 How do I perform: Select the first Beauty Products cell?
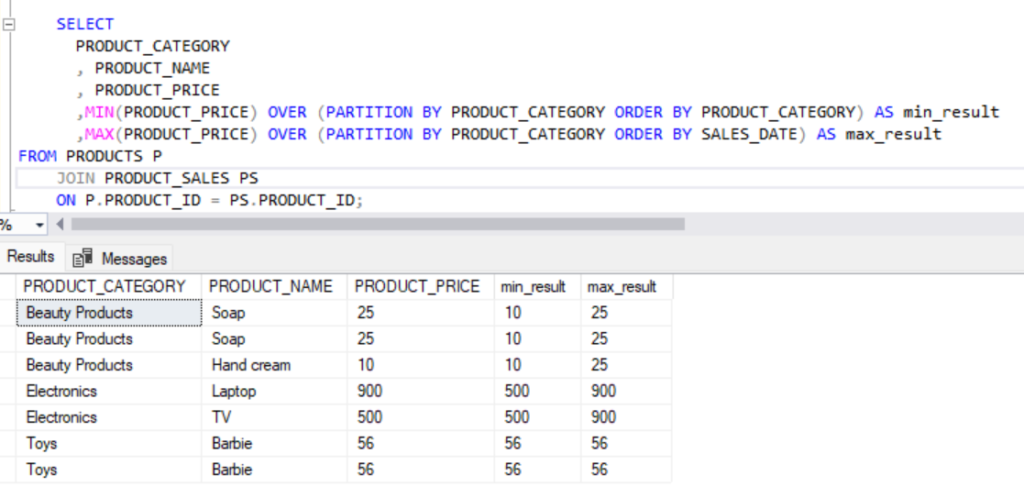tap(79, 313)
